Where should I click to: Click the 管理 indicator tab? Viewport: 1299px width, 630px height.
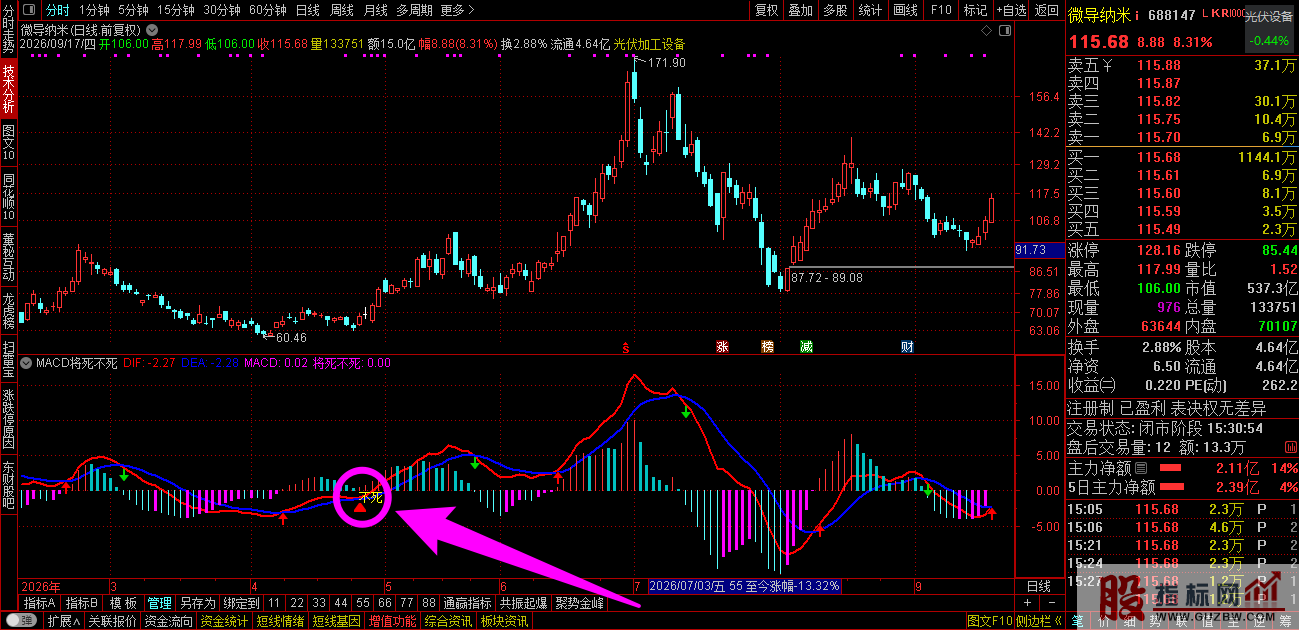coord(159,603)
